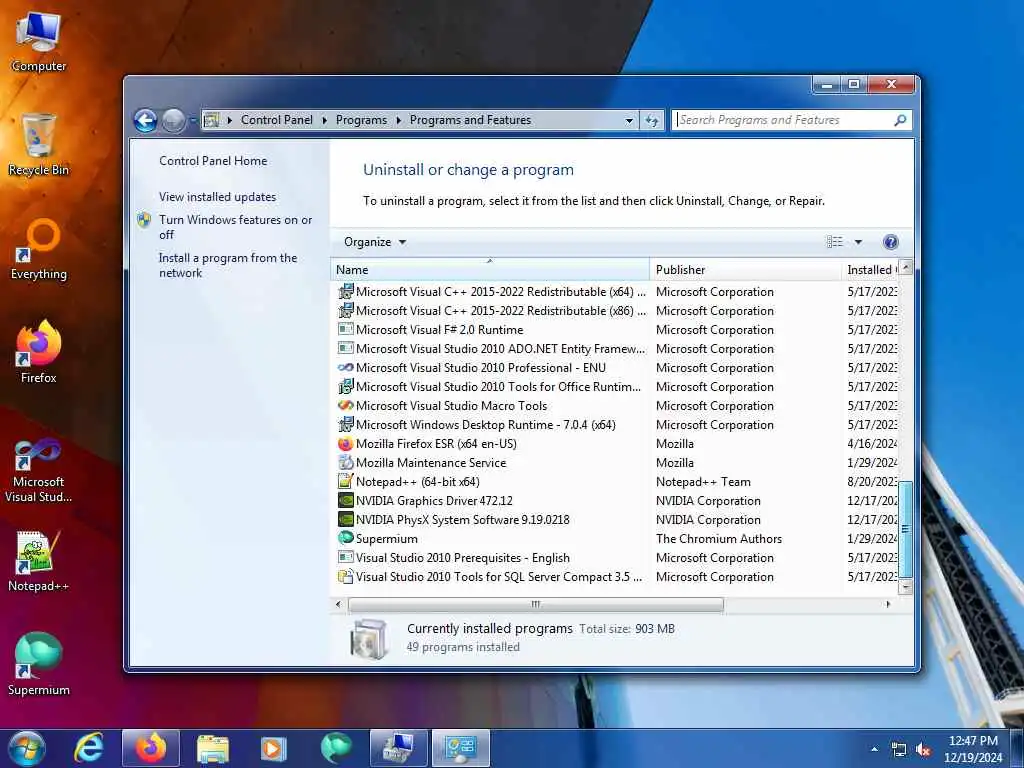The width and height of the screenshot is (1024, 768).
Task: Click the network tray icon
Action: 899,750
